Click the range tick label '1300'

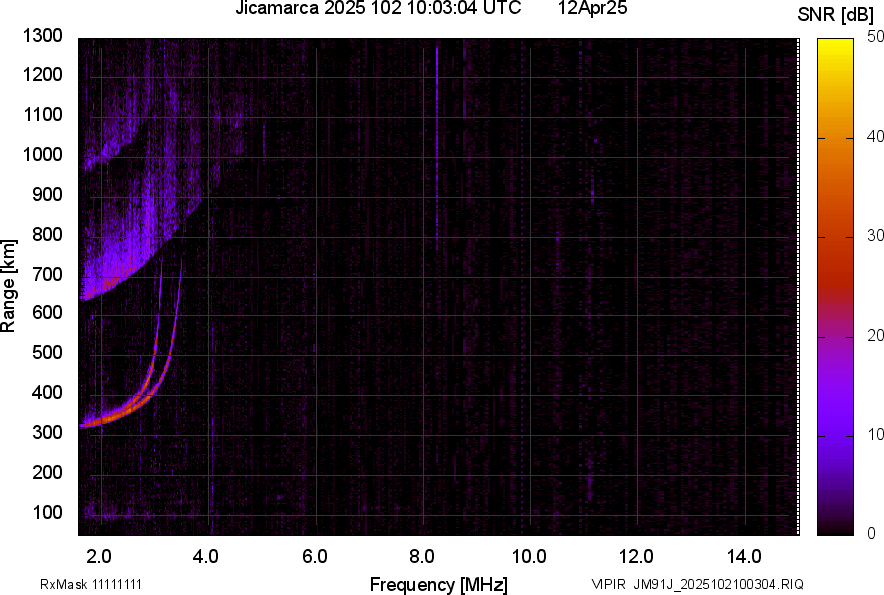tap(42, 36)
